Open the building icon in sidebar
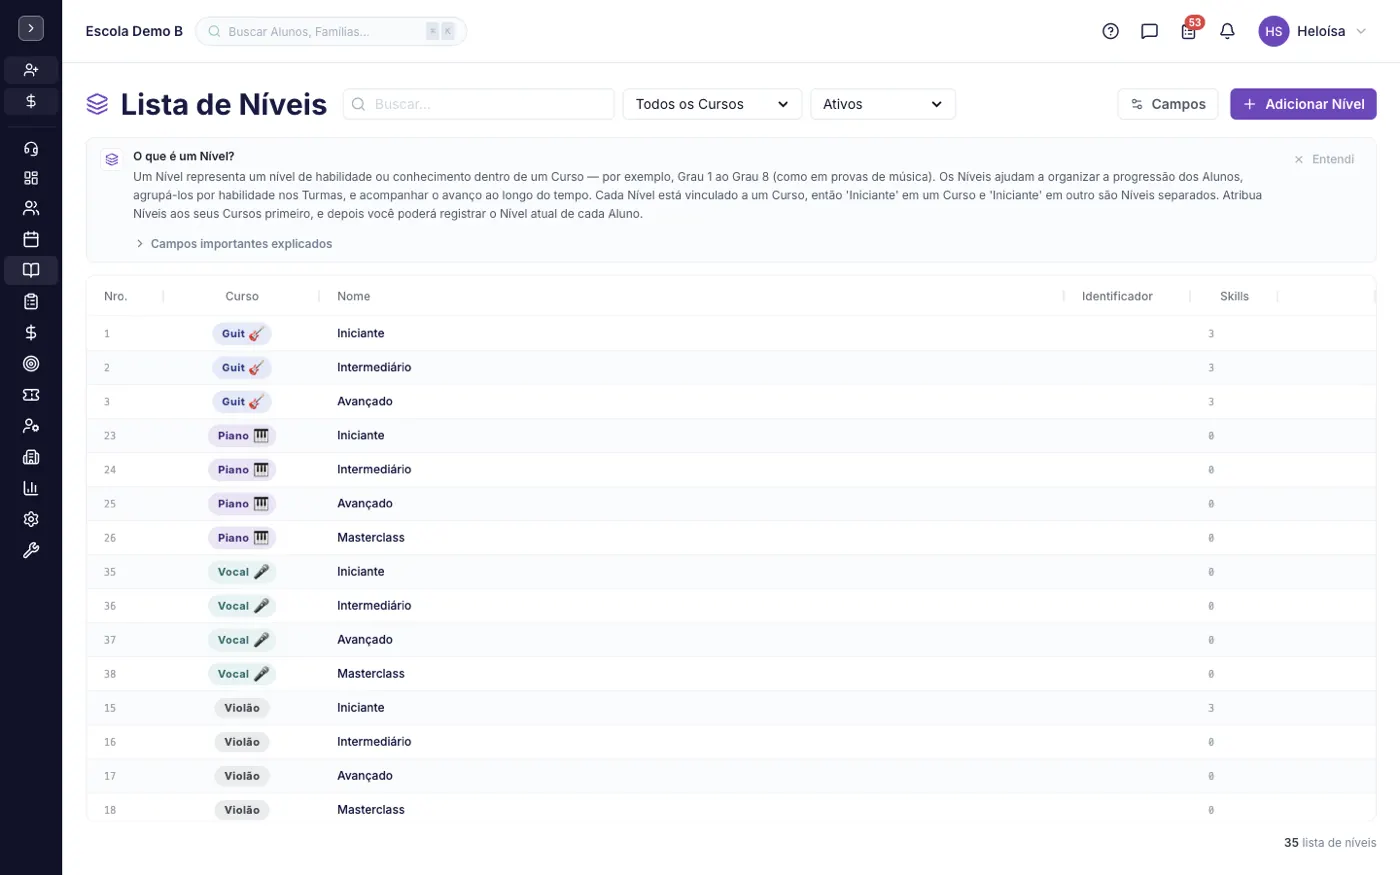The height and width of the screenshot is (875, 1400). [31, 457]
